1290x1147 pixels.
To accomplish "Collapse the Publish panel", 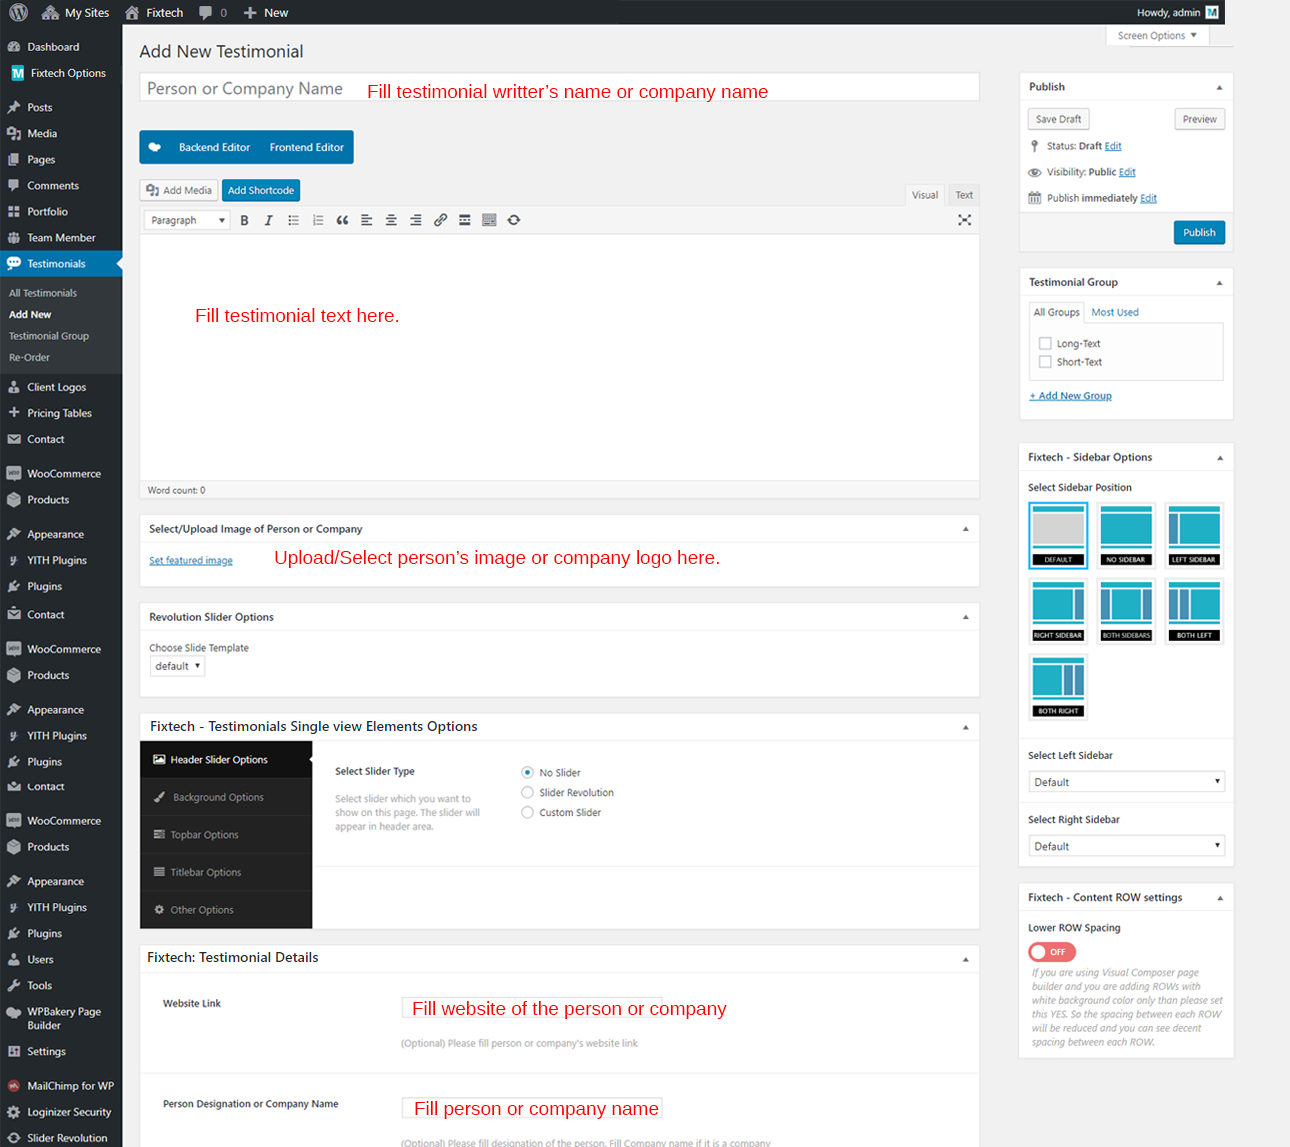I will point(1219,87).
